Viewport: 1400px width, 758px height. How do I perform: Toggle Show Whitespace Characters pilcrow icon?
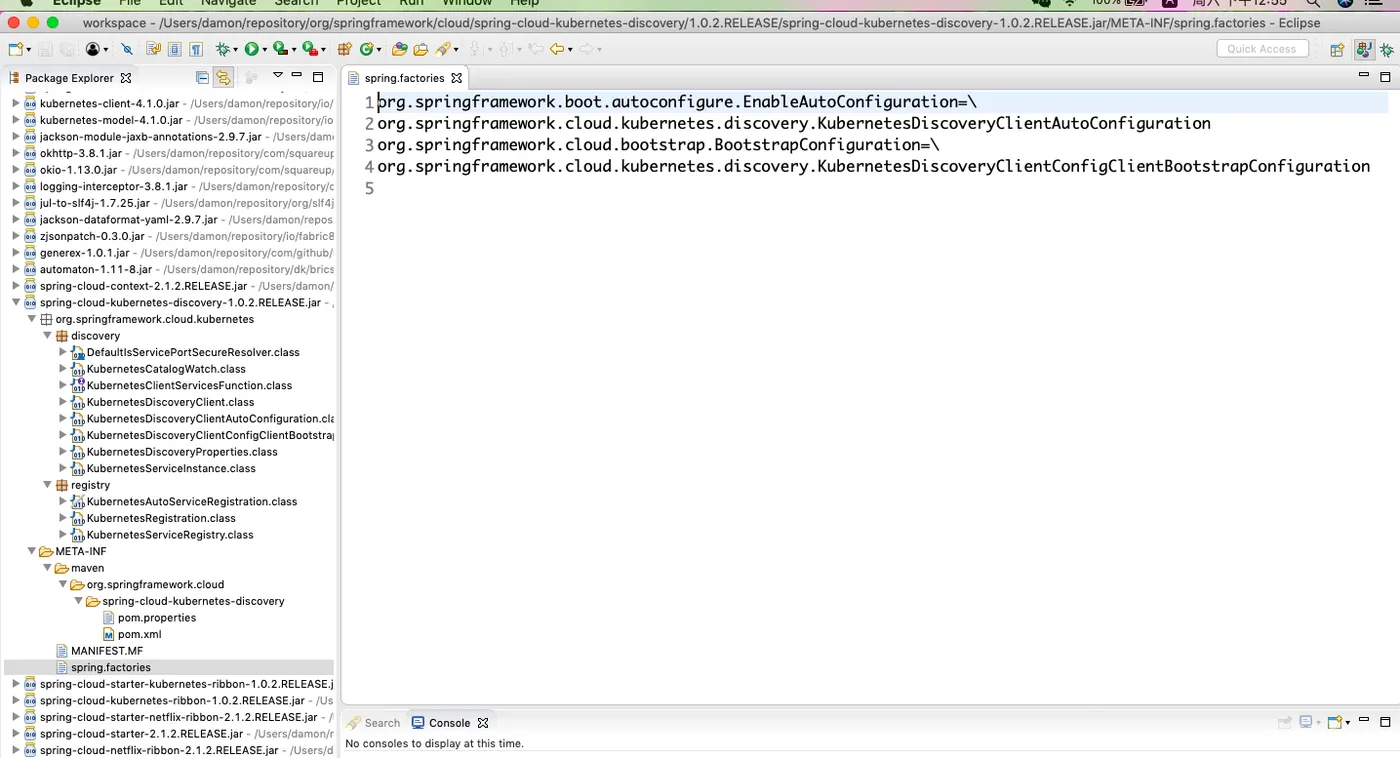[x=196, y=49]
